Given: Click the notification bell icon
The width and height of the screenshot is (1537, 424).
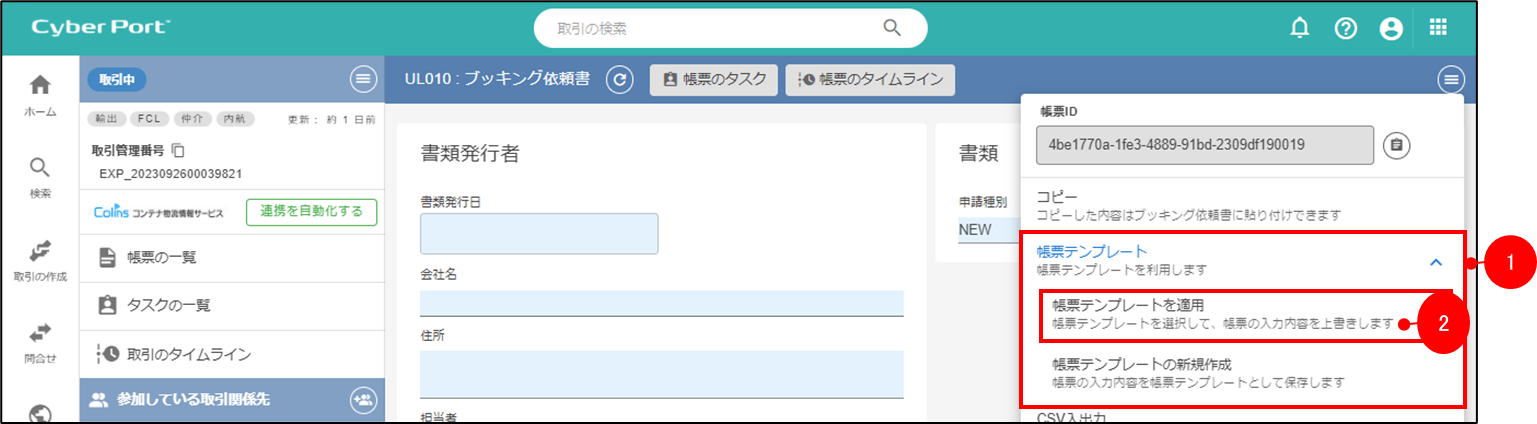Looking at the screenshot, I should click(1299, 29).
